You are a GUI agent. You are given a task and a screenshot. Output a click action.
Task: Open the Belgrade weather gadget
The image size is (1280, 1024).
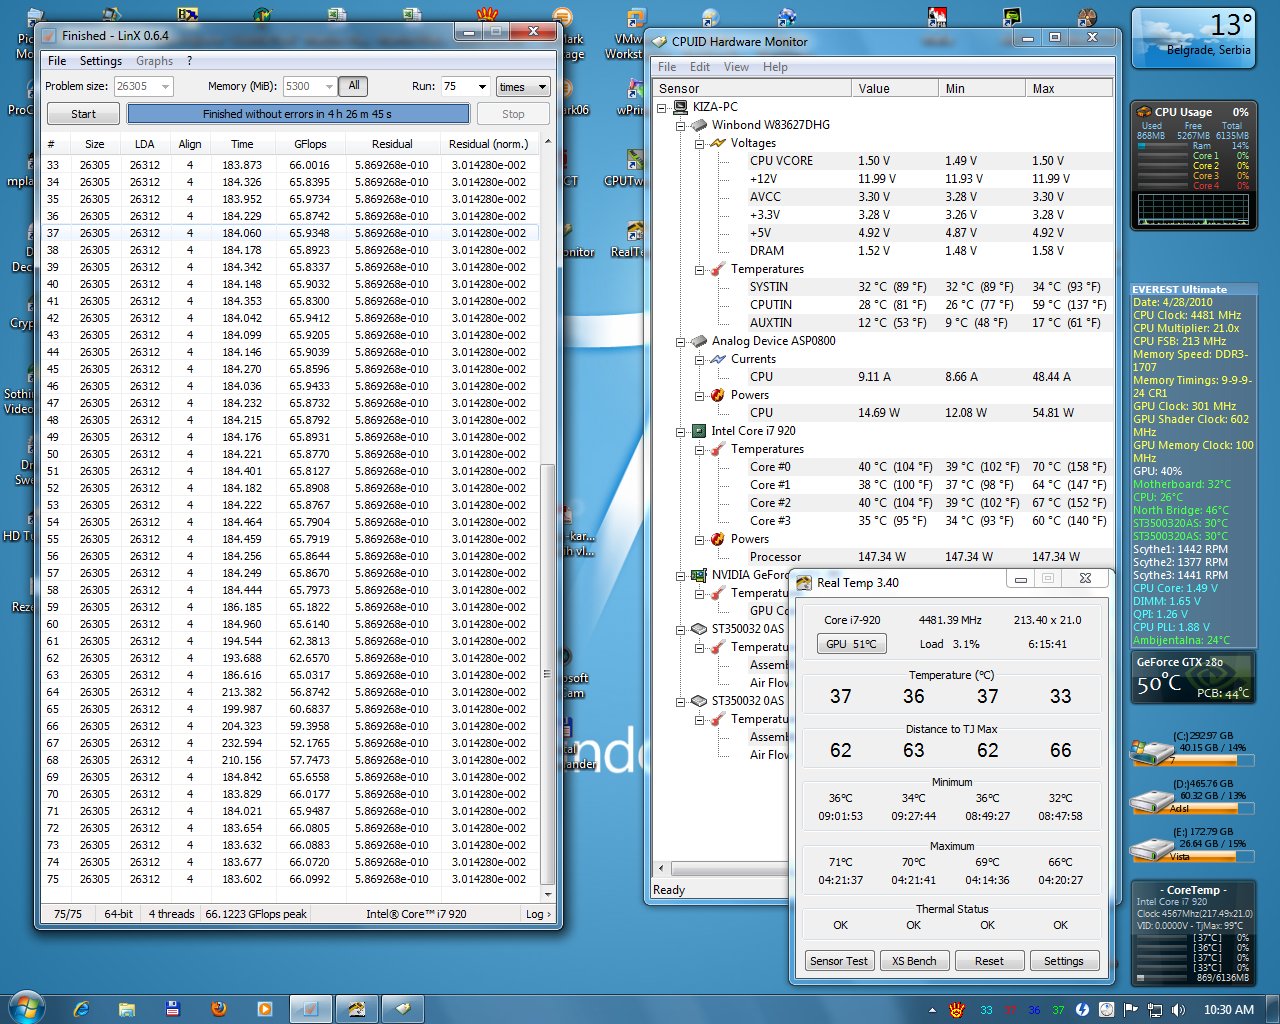(1194, 37)
